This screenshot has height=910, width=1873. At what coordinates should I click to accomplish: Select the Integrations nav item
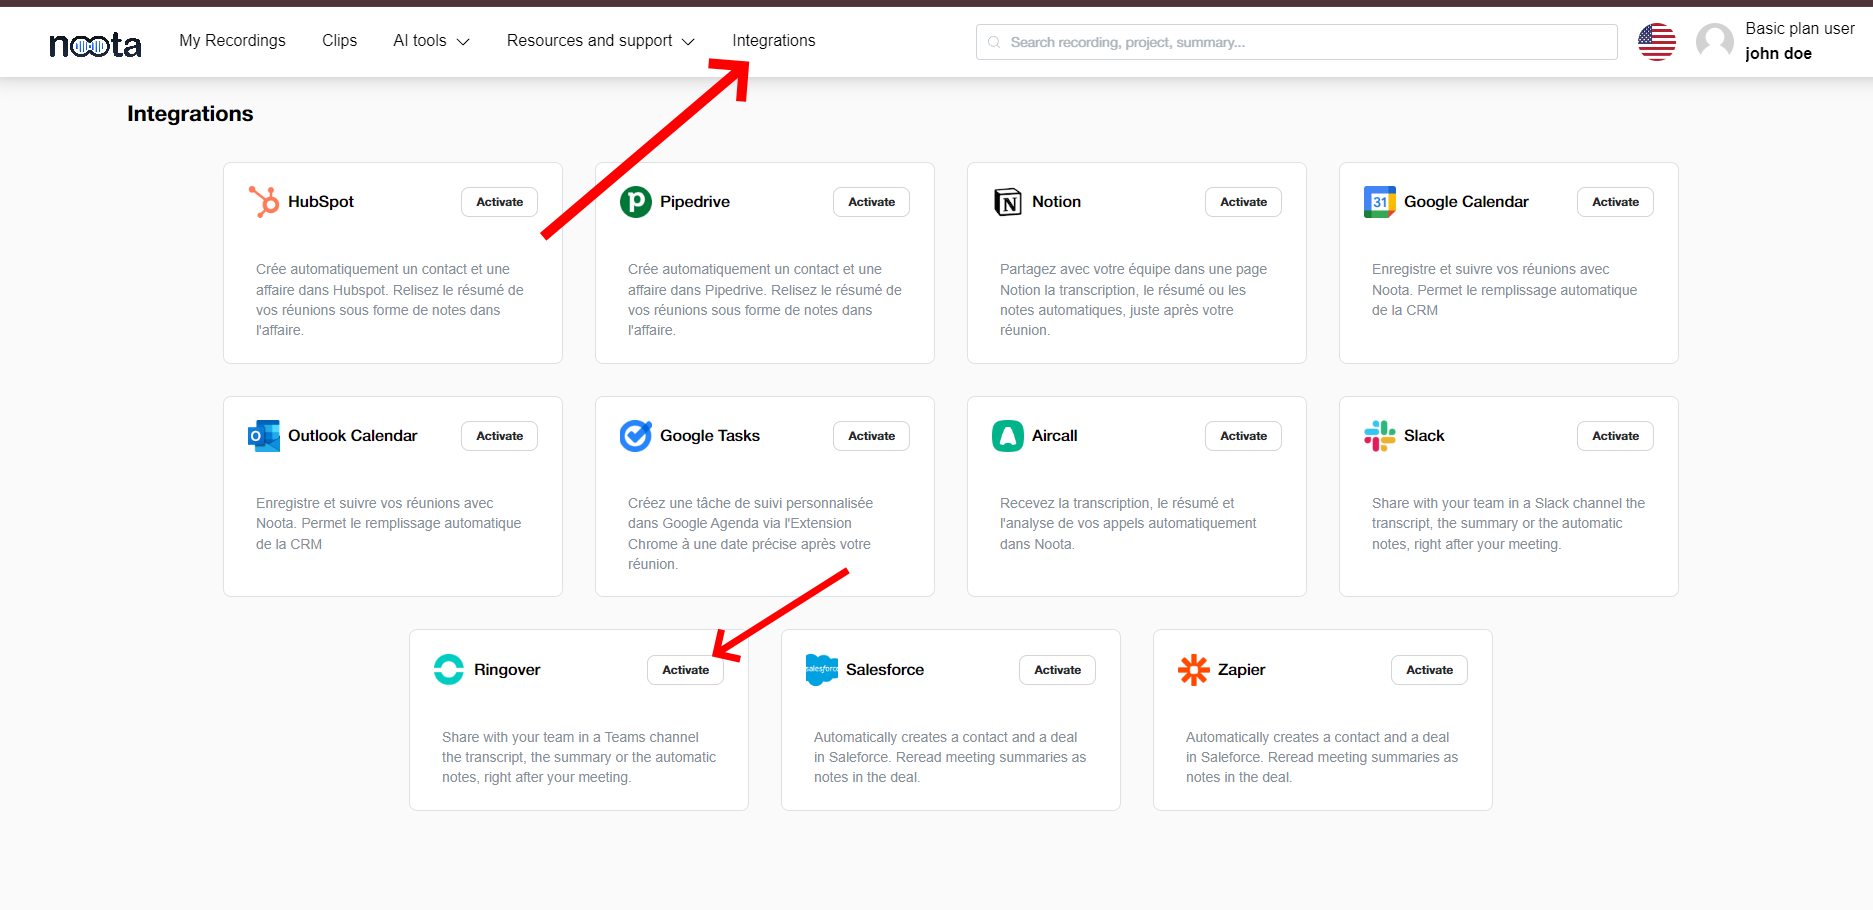[773, 41]
